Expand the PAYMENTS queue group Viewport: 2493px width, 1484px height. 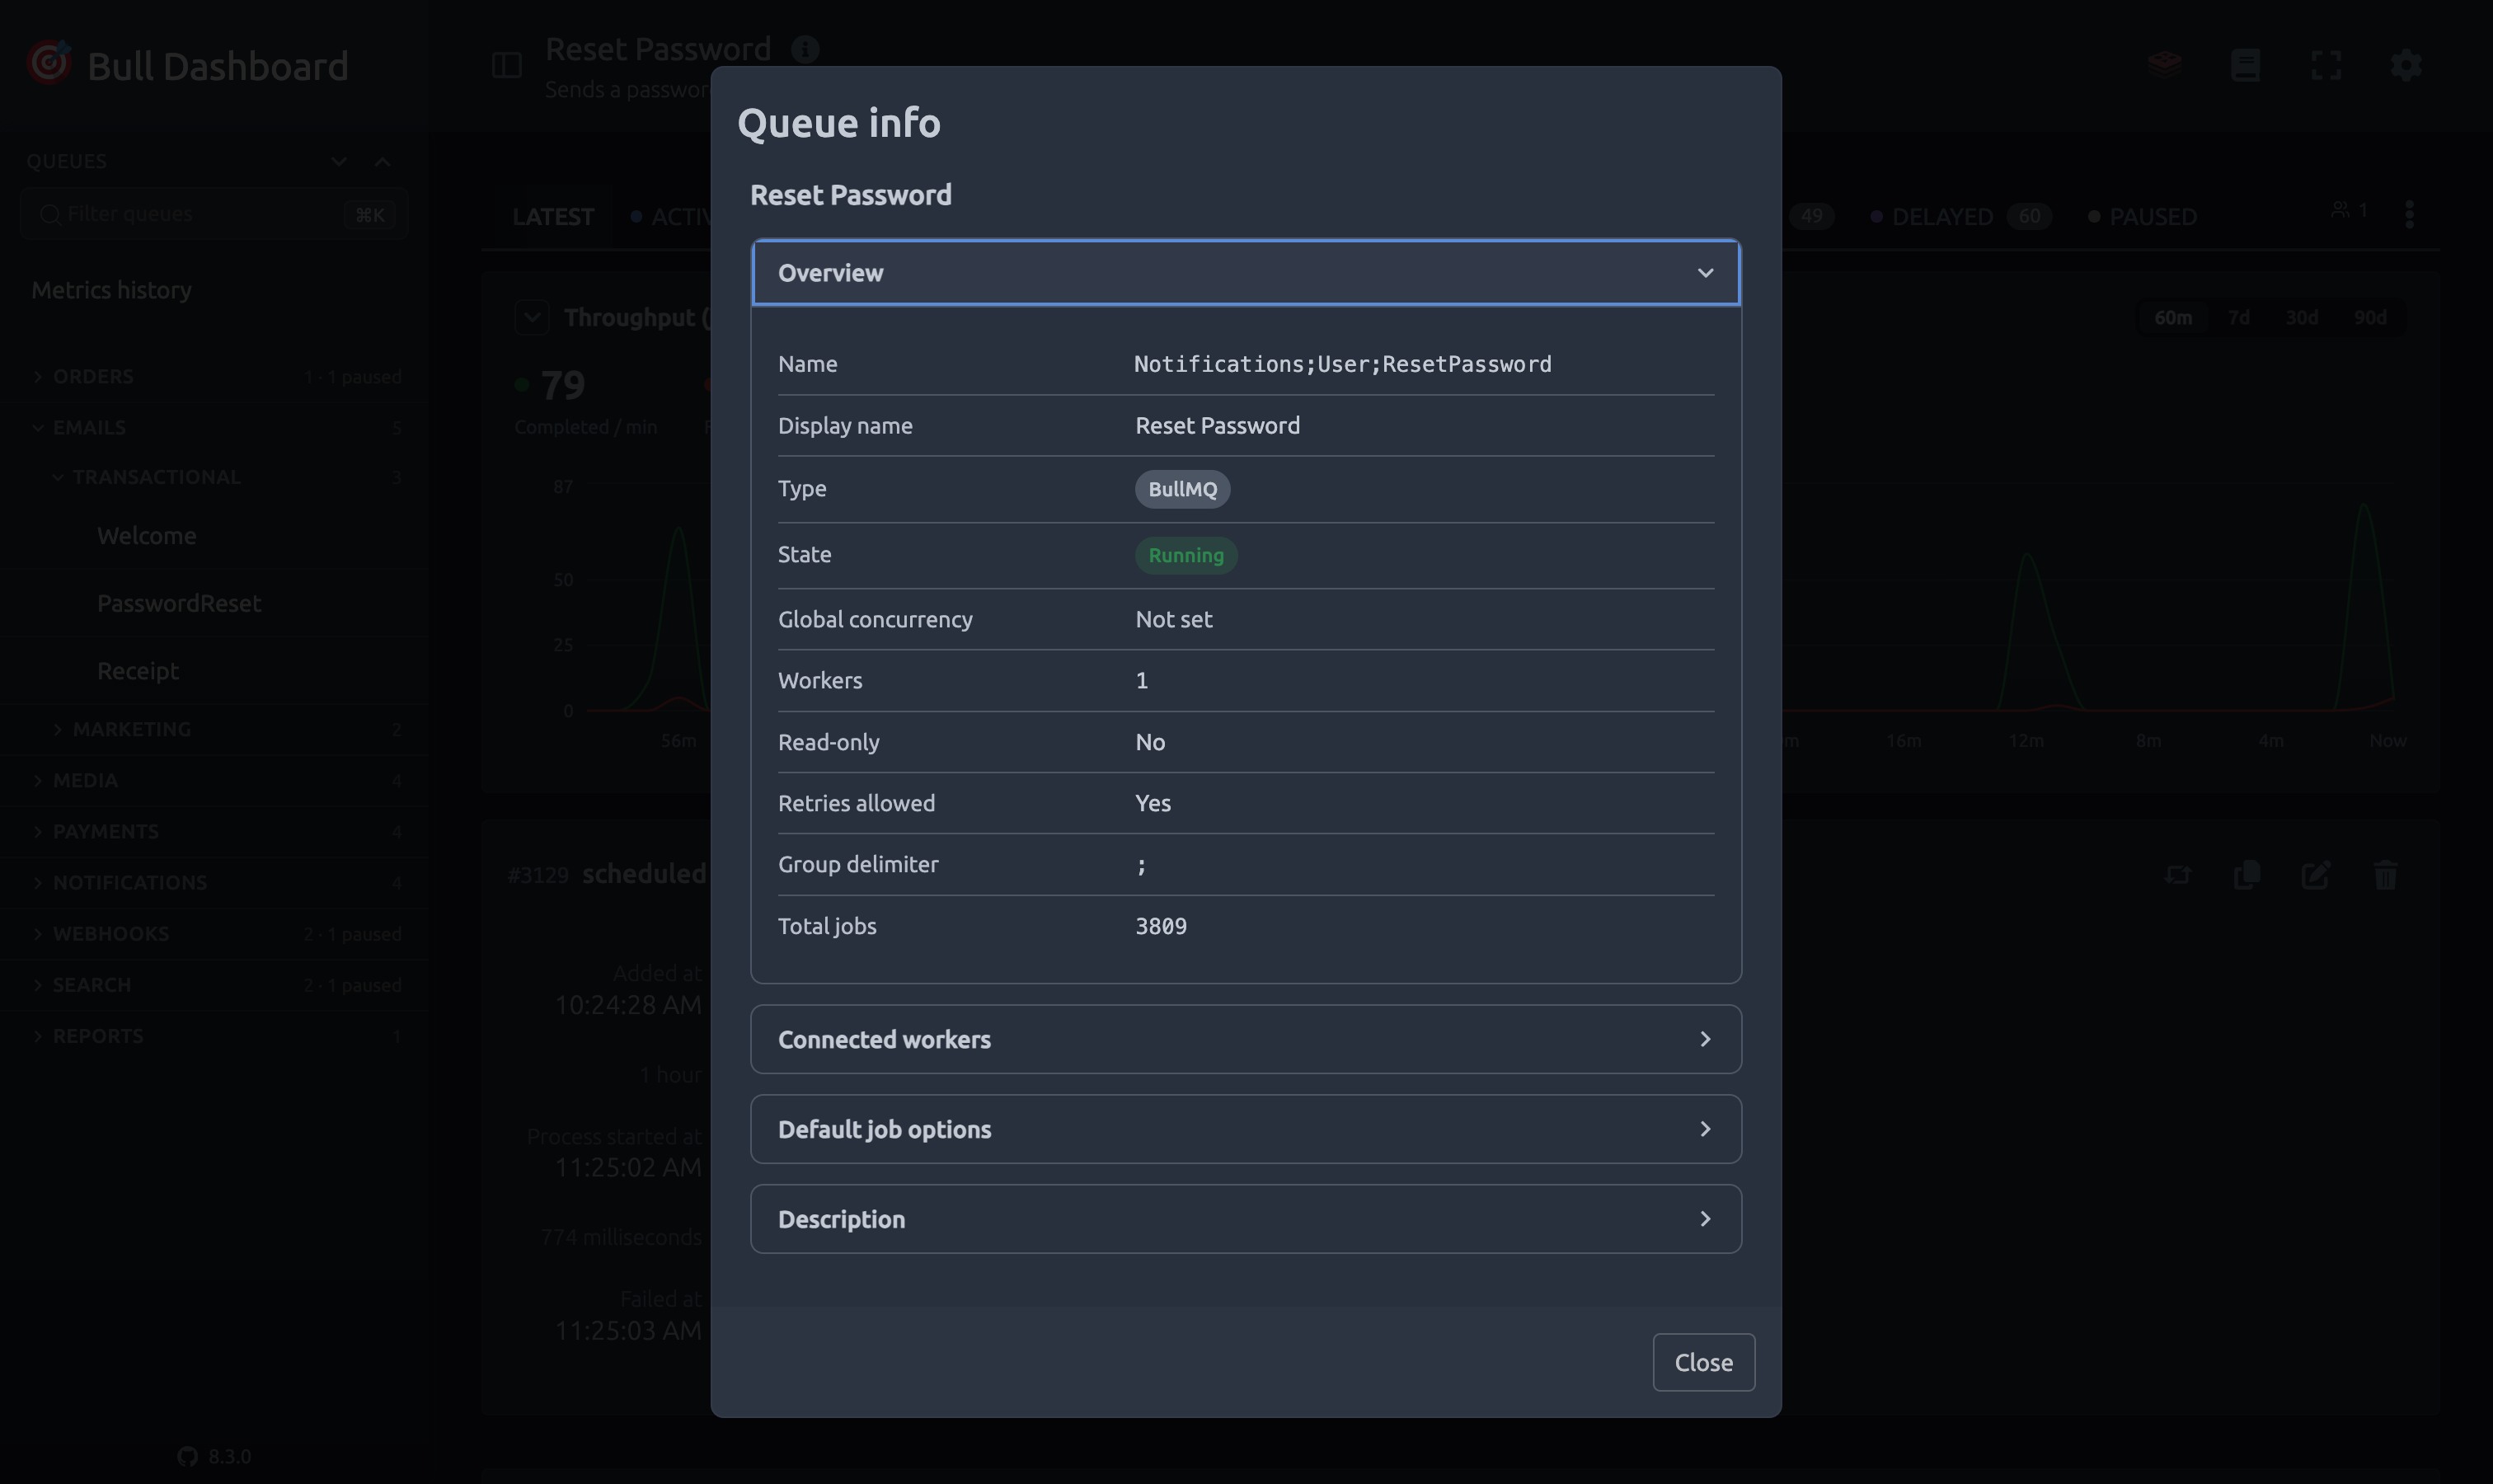click(x=214, y=832)
